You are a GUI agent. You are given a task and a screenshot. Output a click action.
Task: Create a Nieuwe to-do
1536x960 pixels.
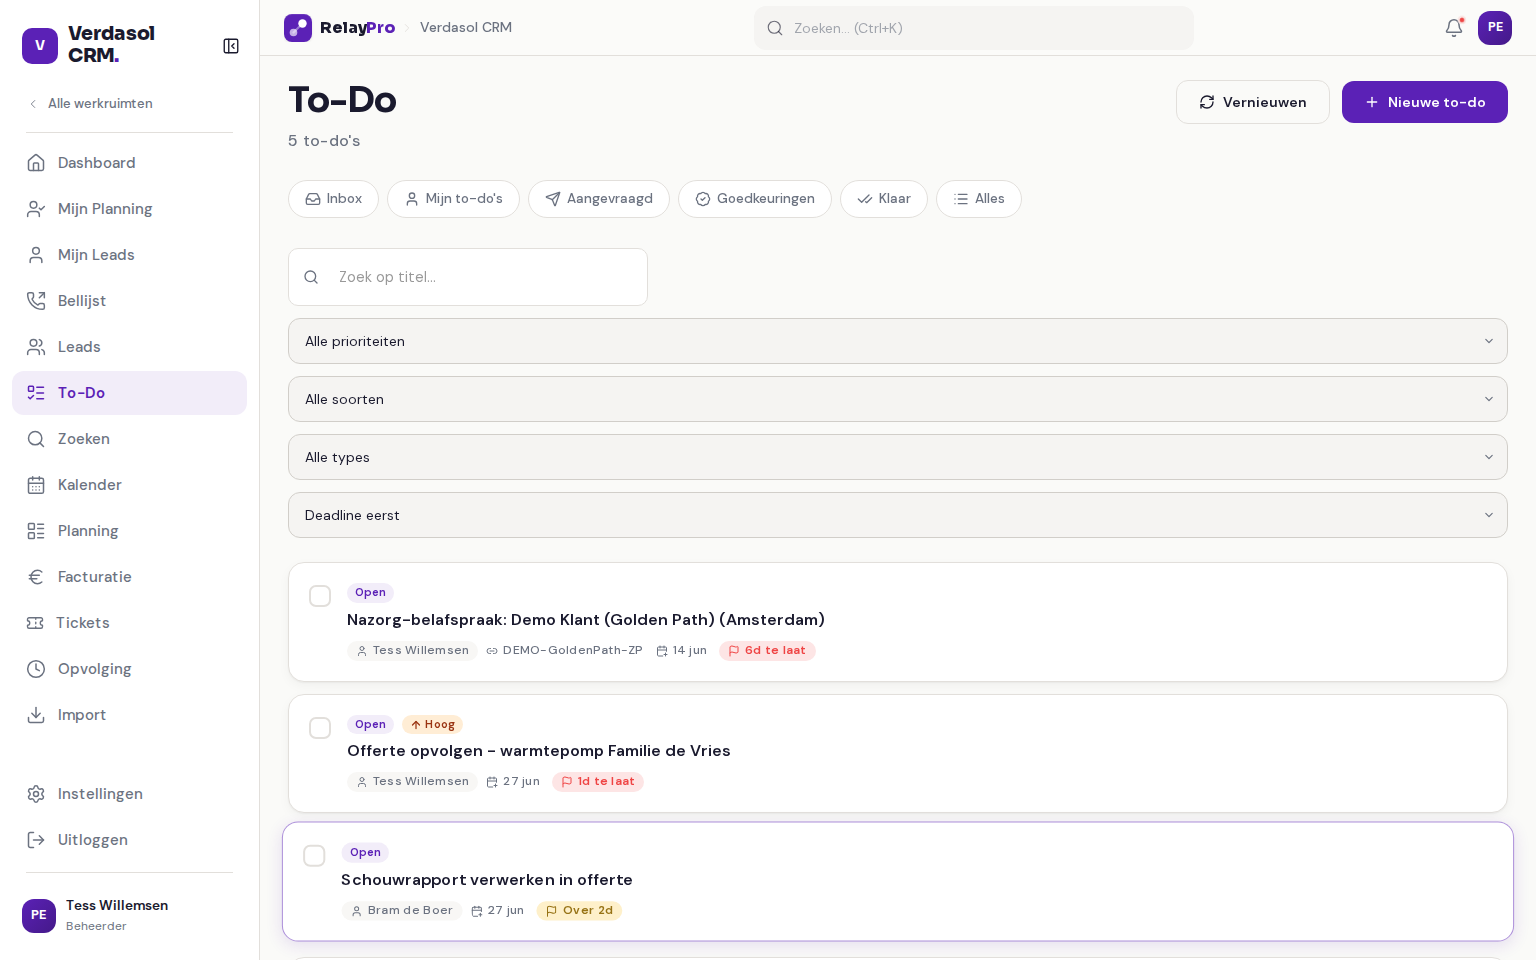coord(1425,102)
